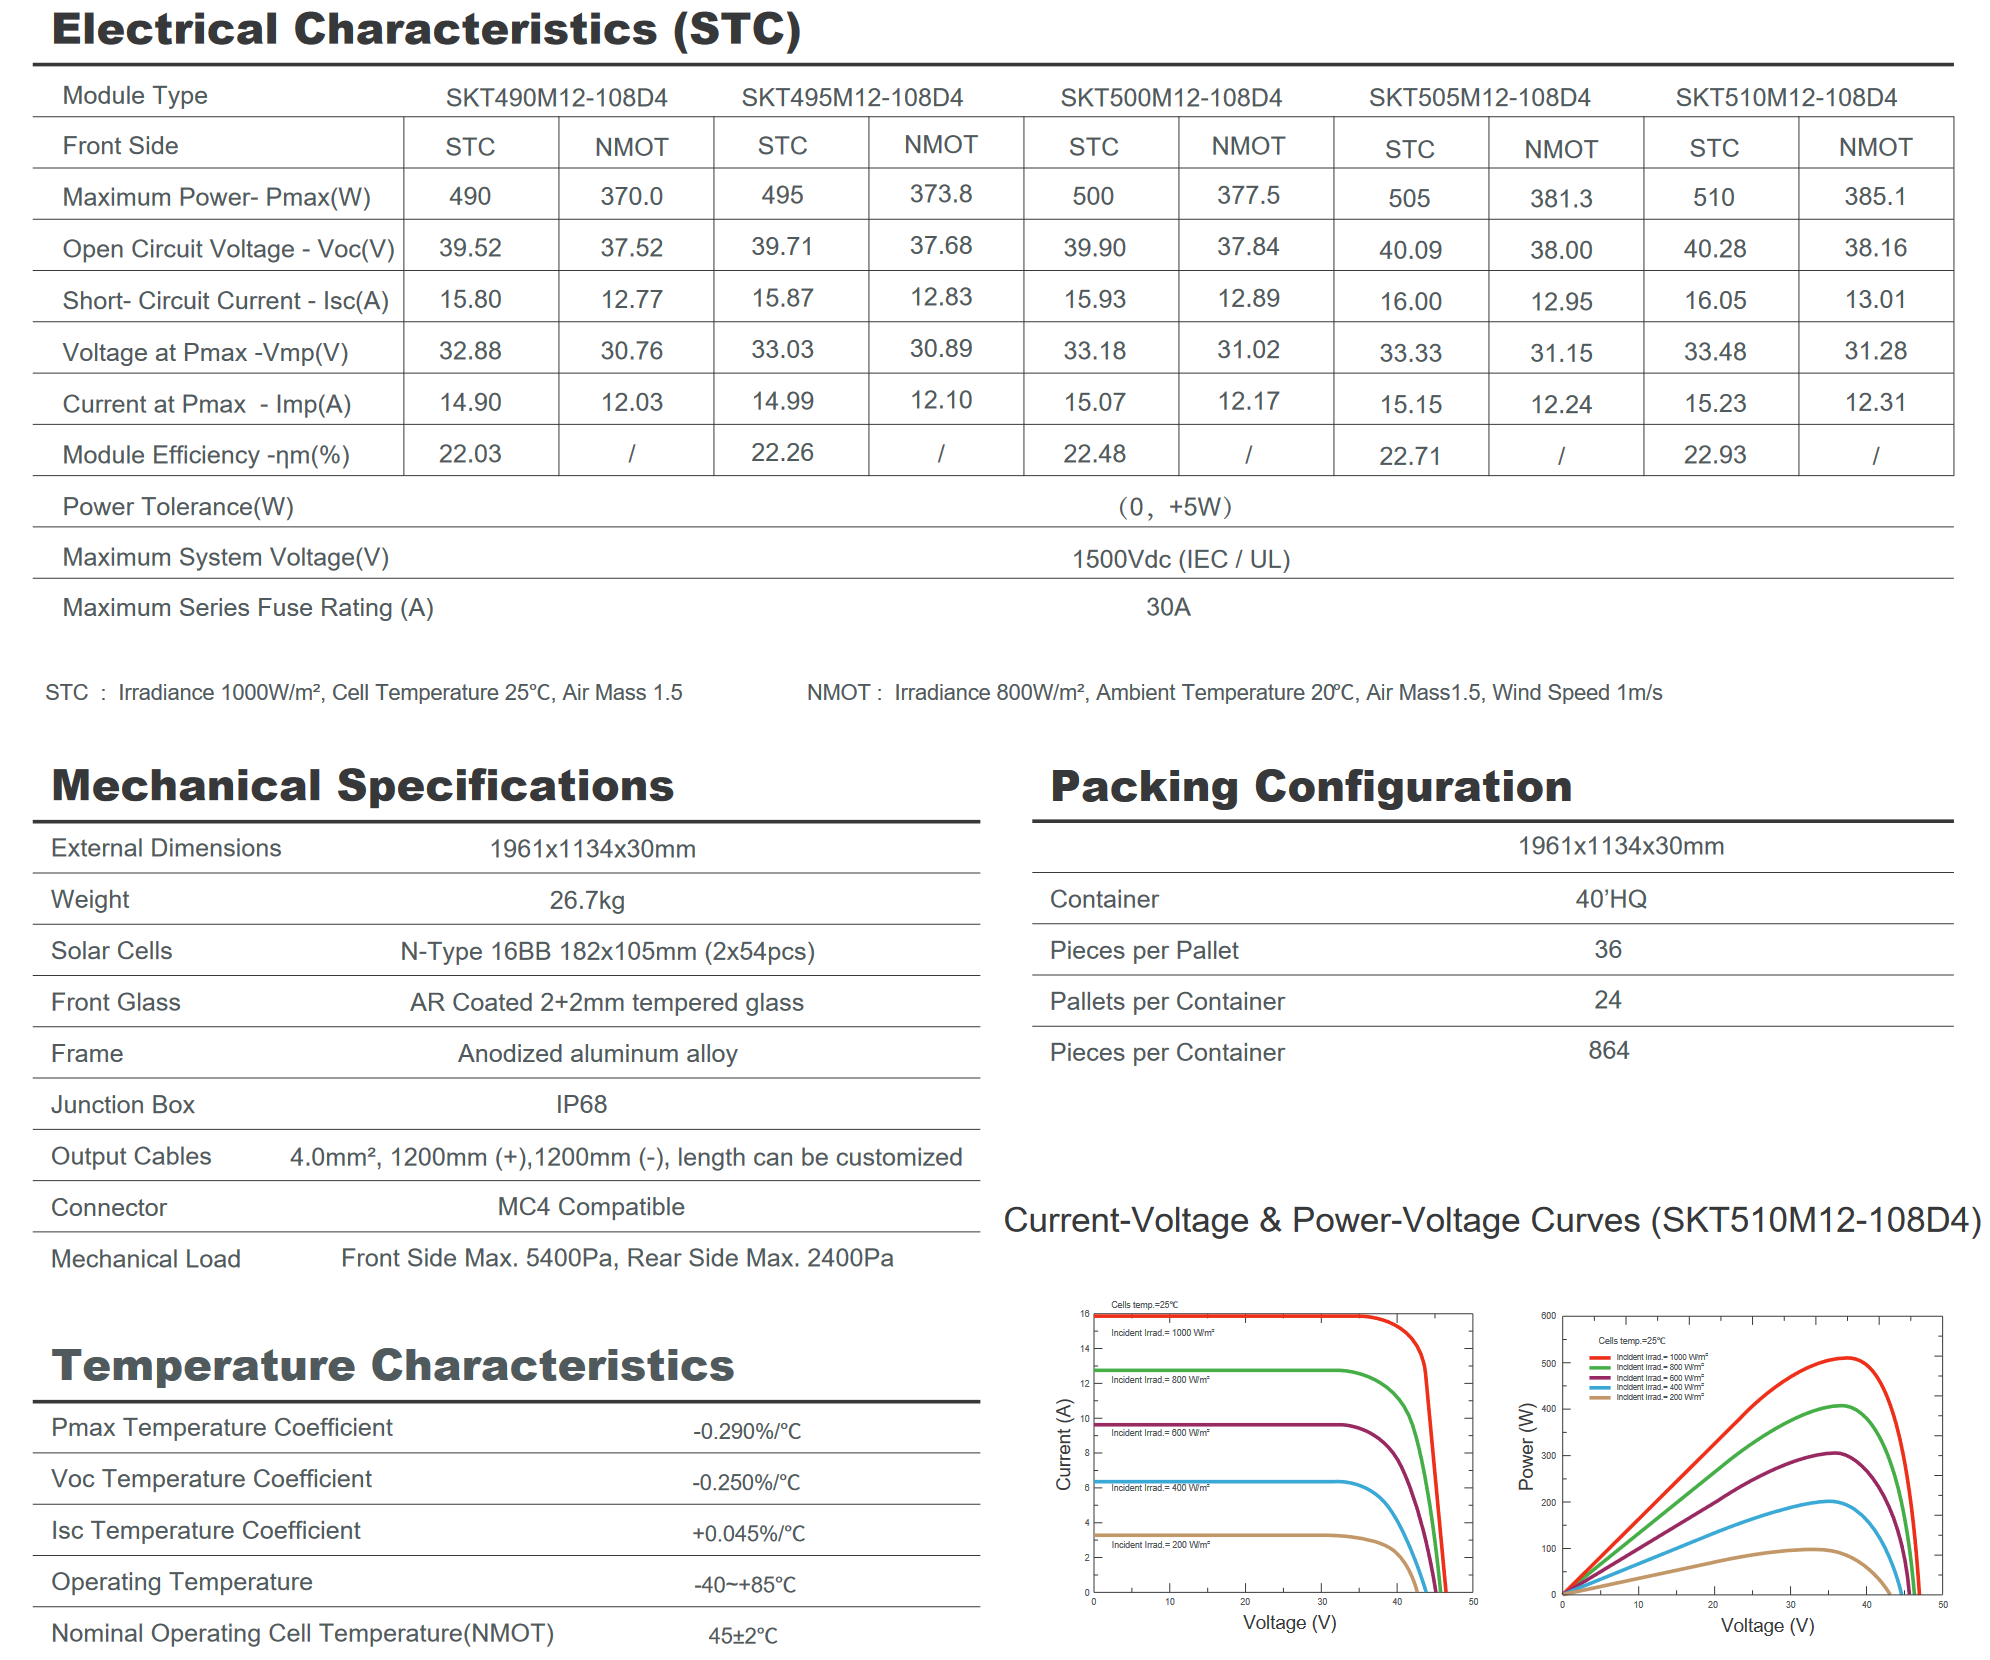
Task: Click the Mechanical Specifications heading
Action: click(363, 786)
